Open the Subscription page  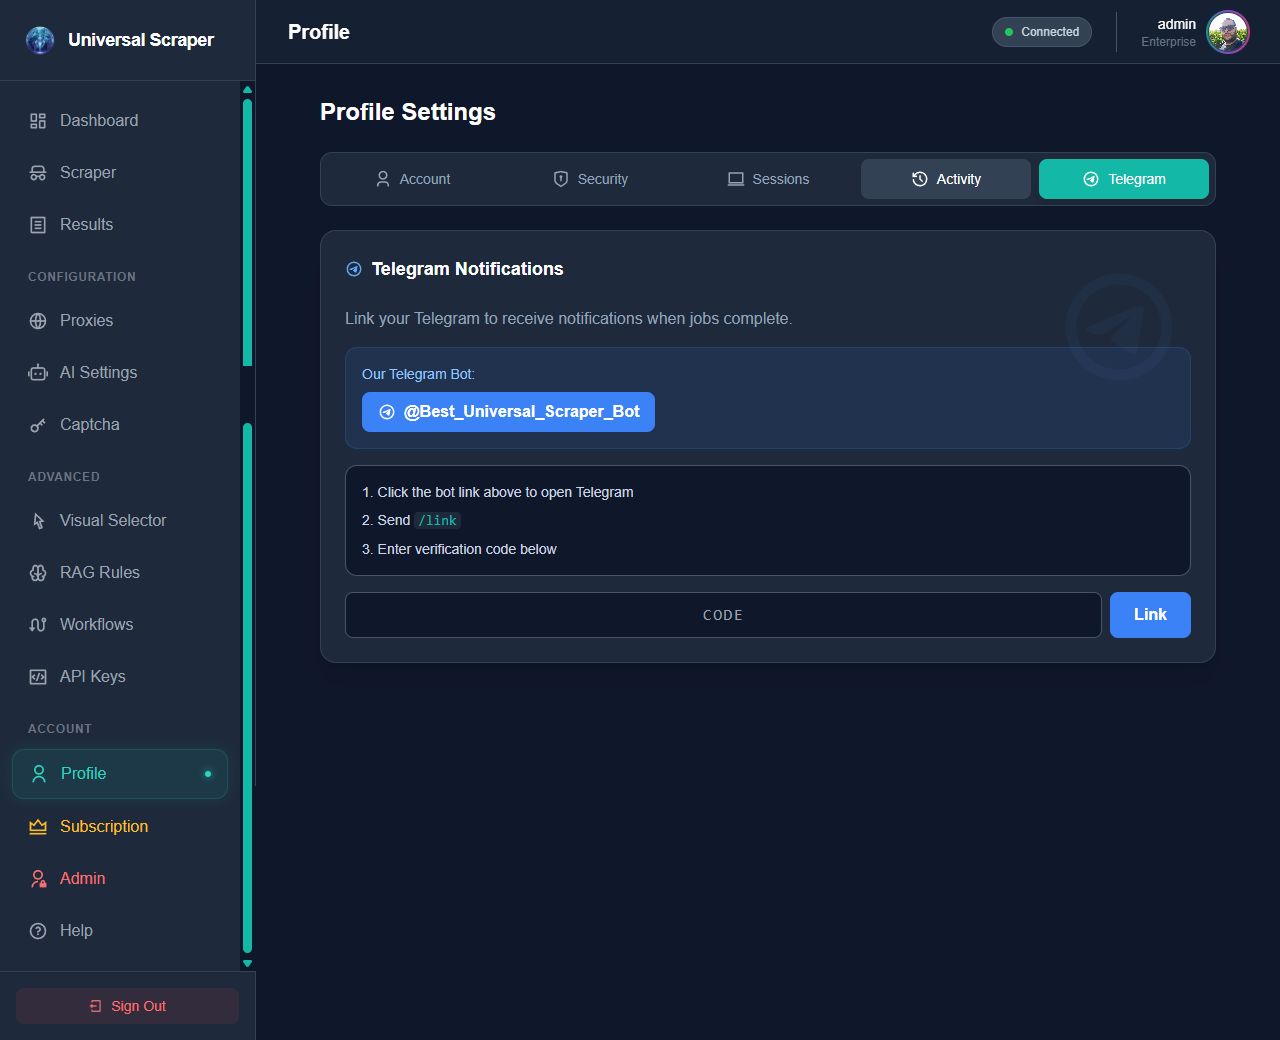point(120,826)
